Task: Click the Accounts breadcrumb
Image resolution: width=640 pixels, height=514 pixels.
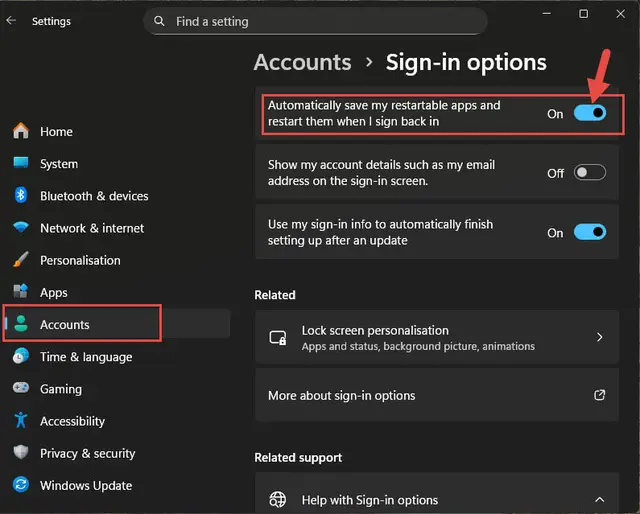Action: tap(302, 62)
